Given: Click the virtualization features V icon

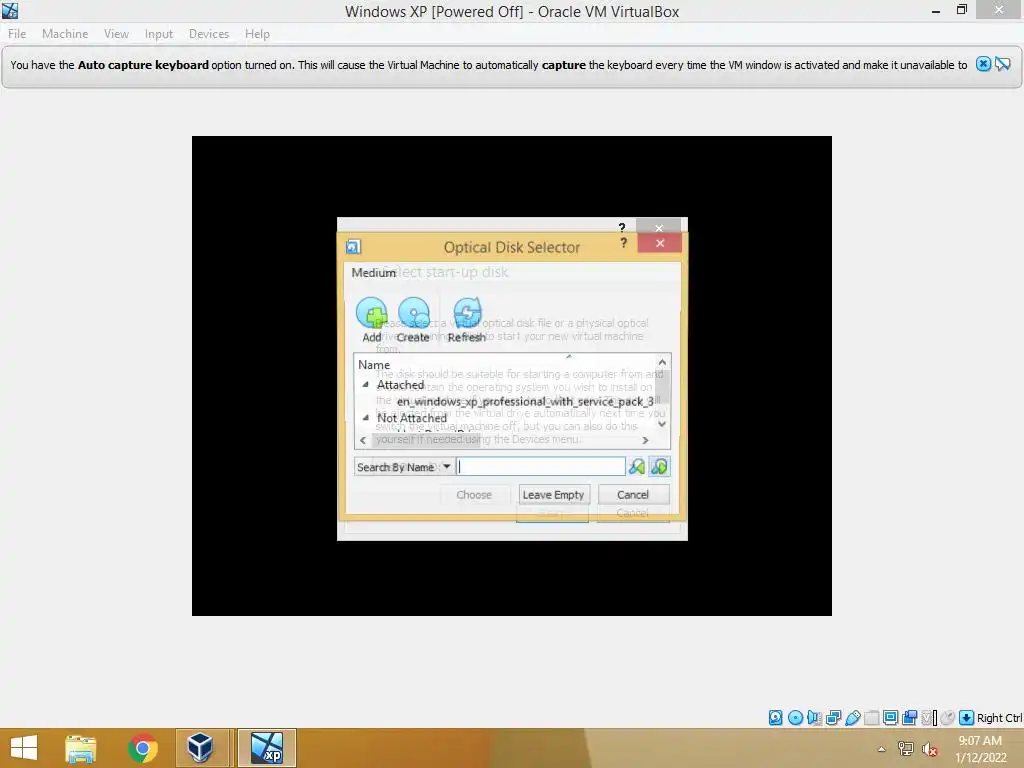Looking at the screenshot, I should (x=928, y=718).
